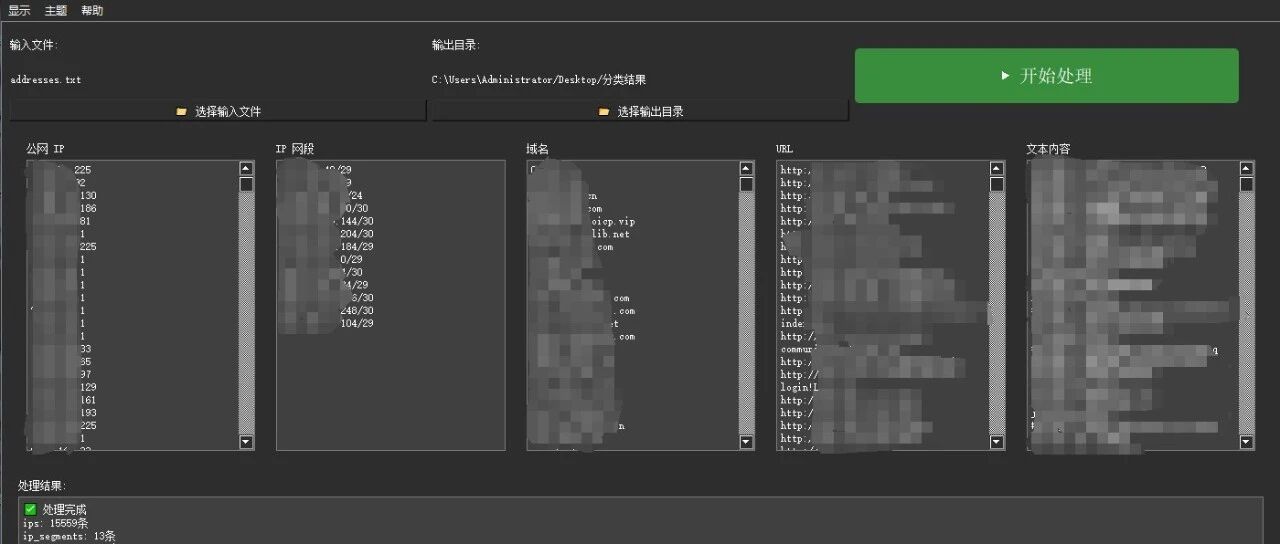1280x544 pixels.
Task: Click folder icon on 选择输出目录 button
Action: 604,112
